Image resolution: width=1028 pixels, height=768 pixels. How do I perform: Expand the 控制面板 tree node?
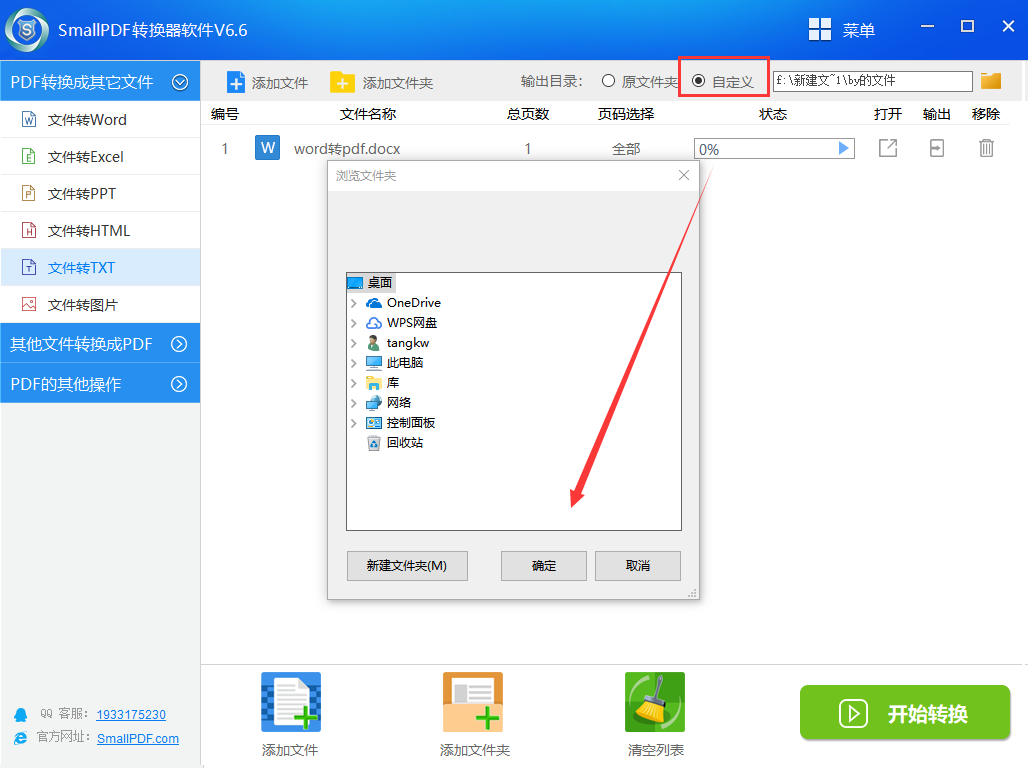pyautogui.click(x=353, y=423)
